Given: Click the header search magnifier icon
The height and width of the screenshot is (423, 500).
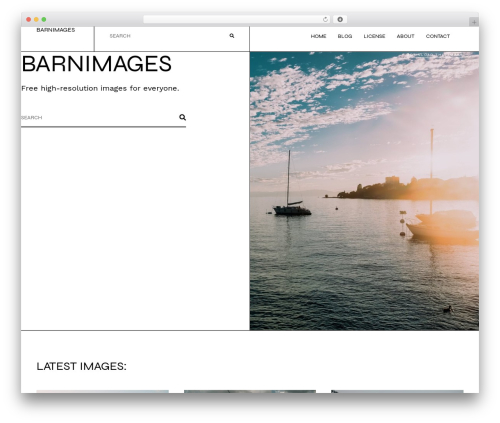Looking at the screenshot, I should tap(232, 36).
